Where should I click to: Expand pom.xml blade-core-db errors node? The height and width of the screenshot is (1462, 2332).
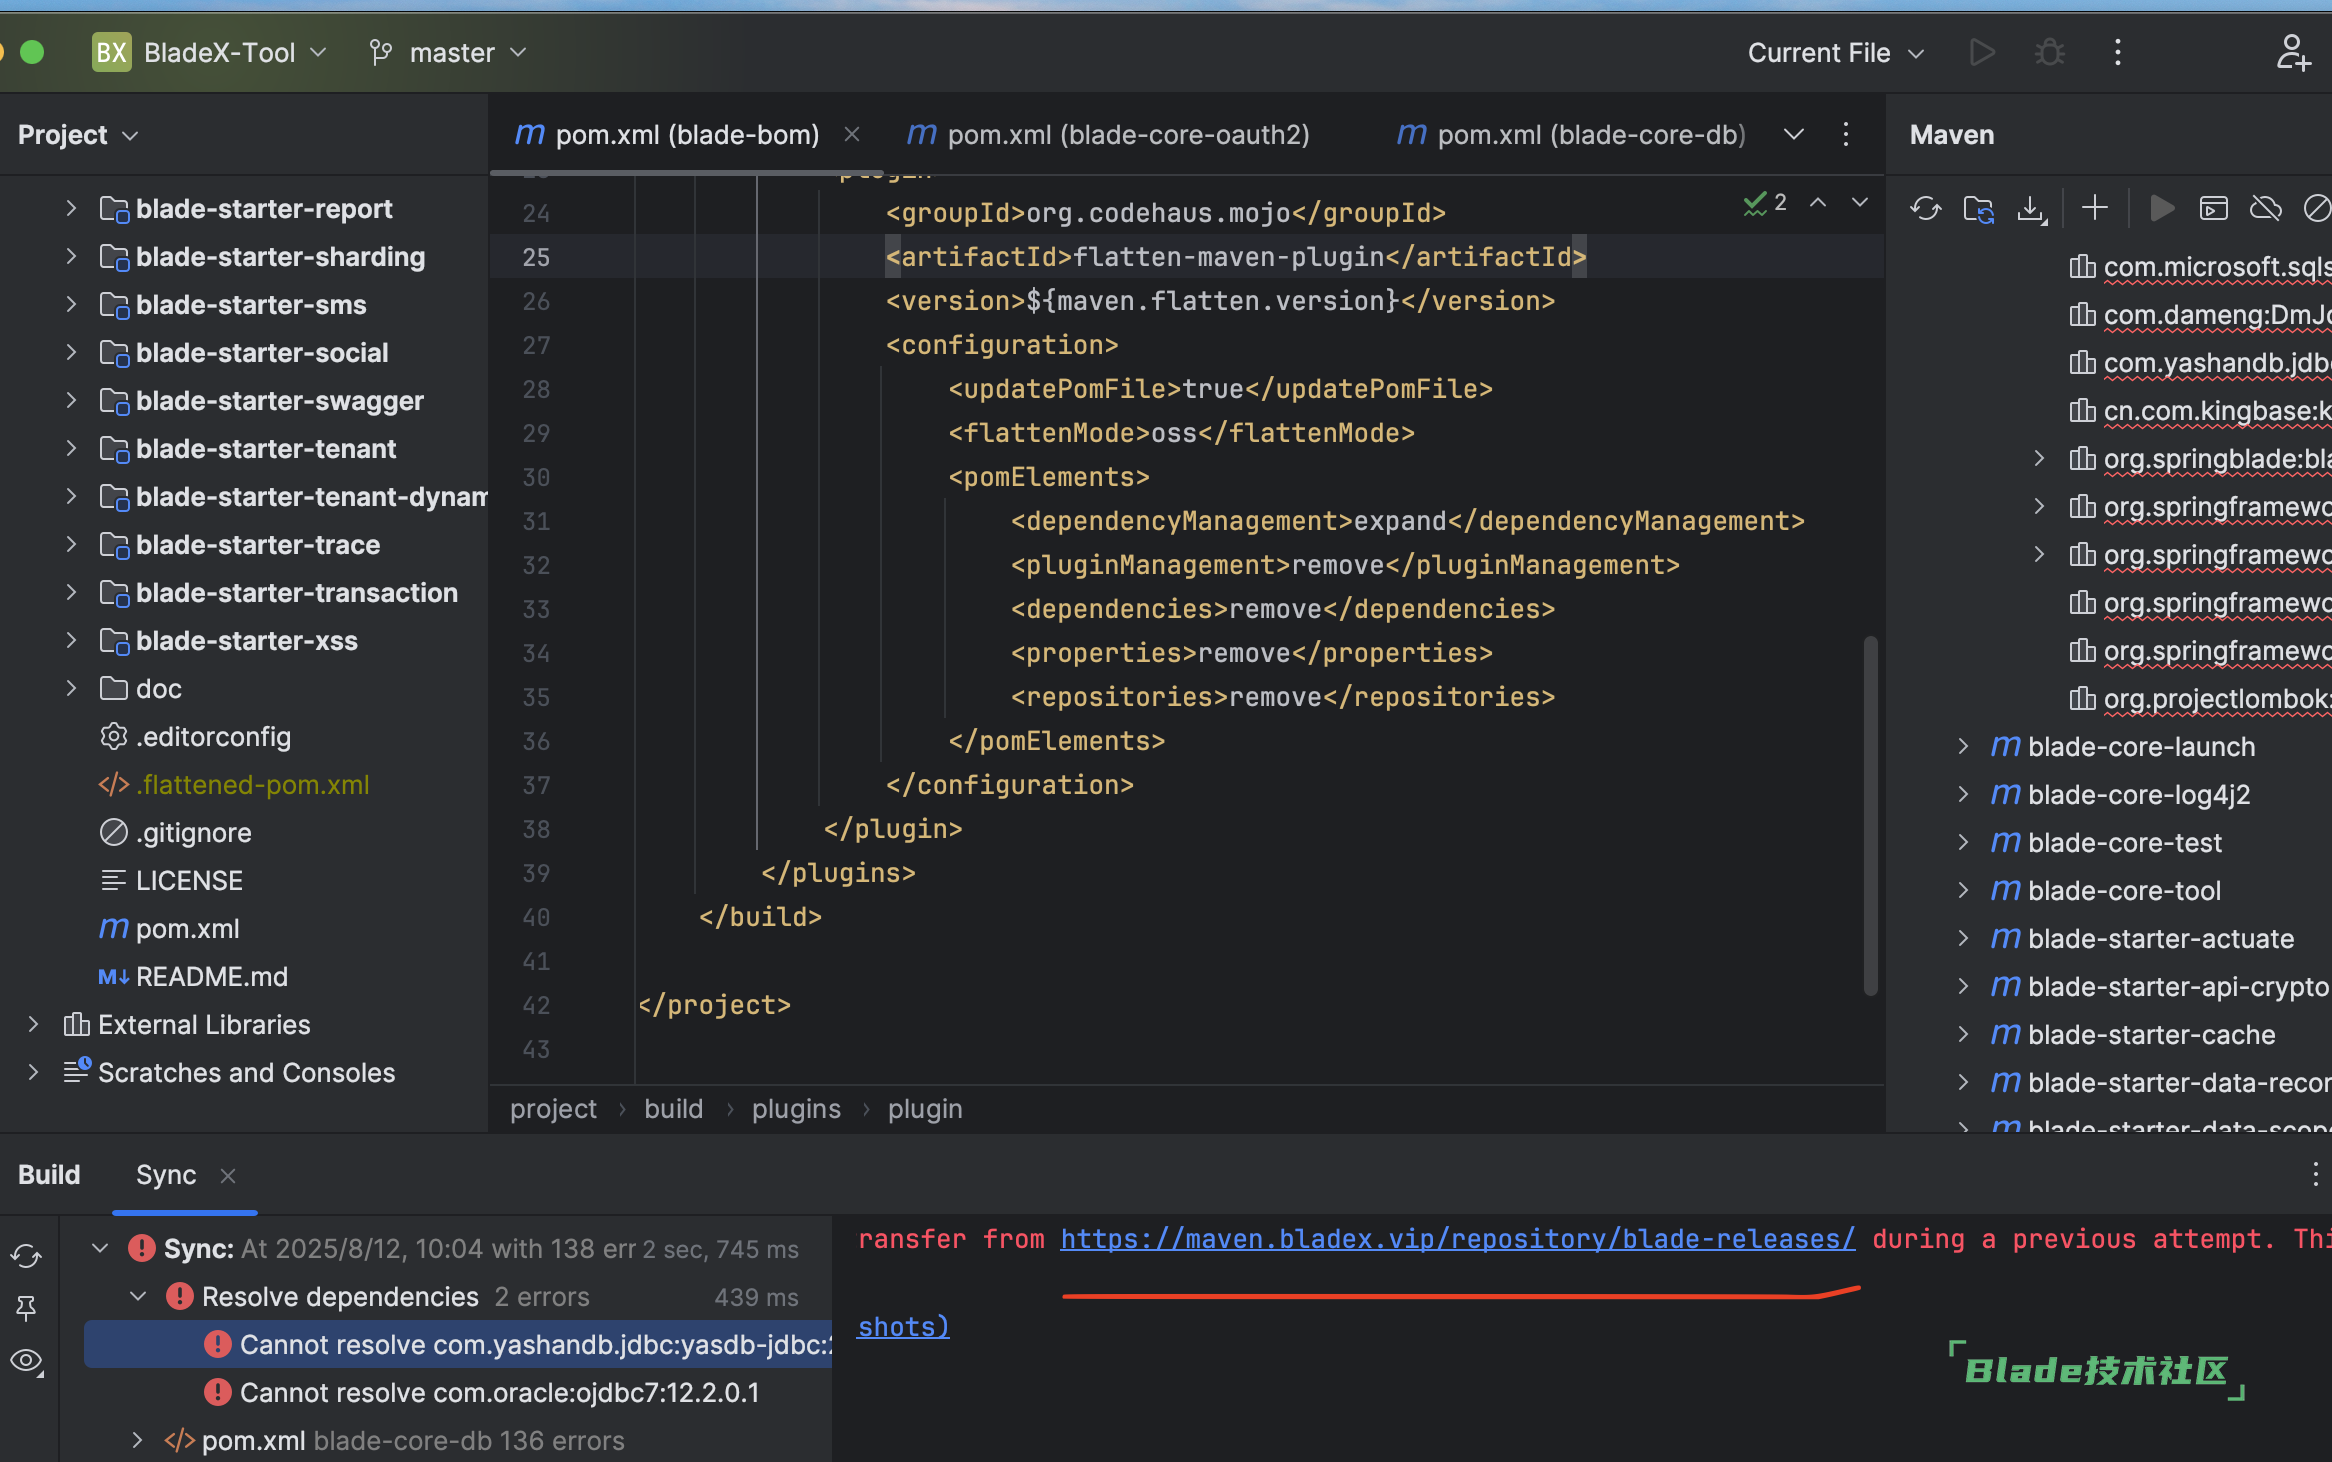pos(138,1440)
